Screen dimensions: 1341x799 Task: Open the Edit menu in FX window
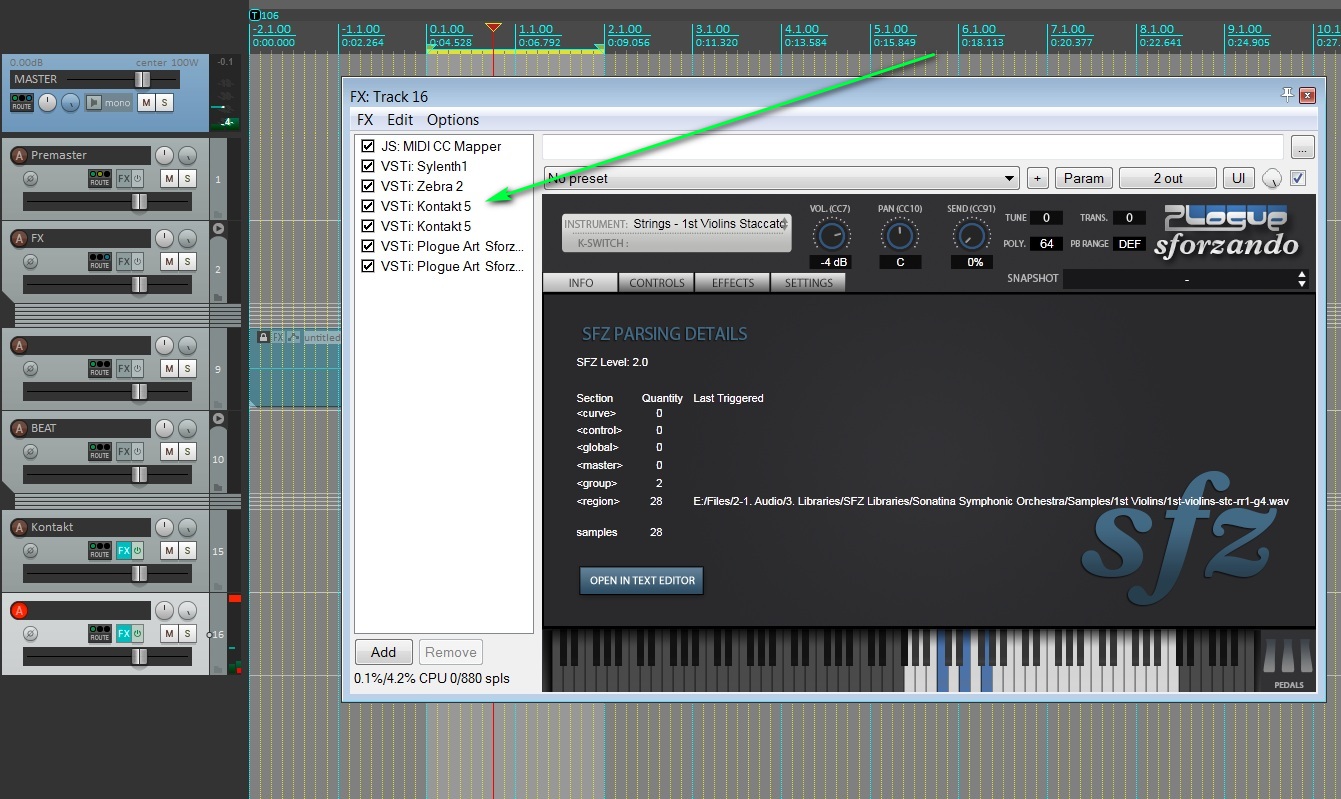[x=400, y=120]
